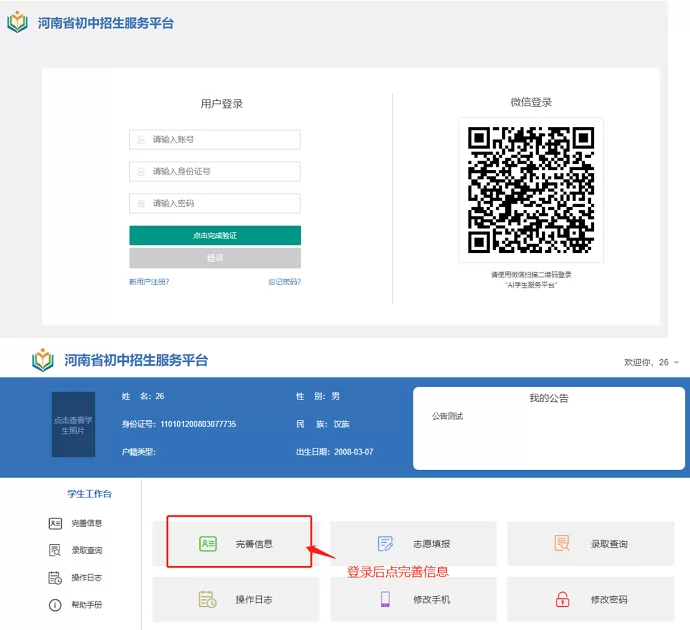Click the orange search document icon on 录取查询 card
Screen dimensions: 690x630
click(x=562, y=543)
